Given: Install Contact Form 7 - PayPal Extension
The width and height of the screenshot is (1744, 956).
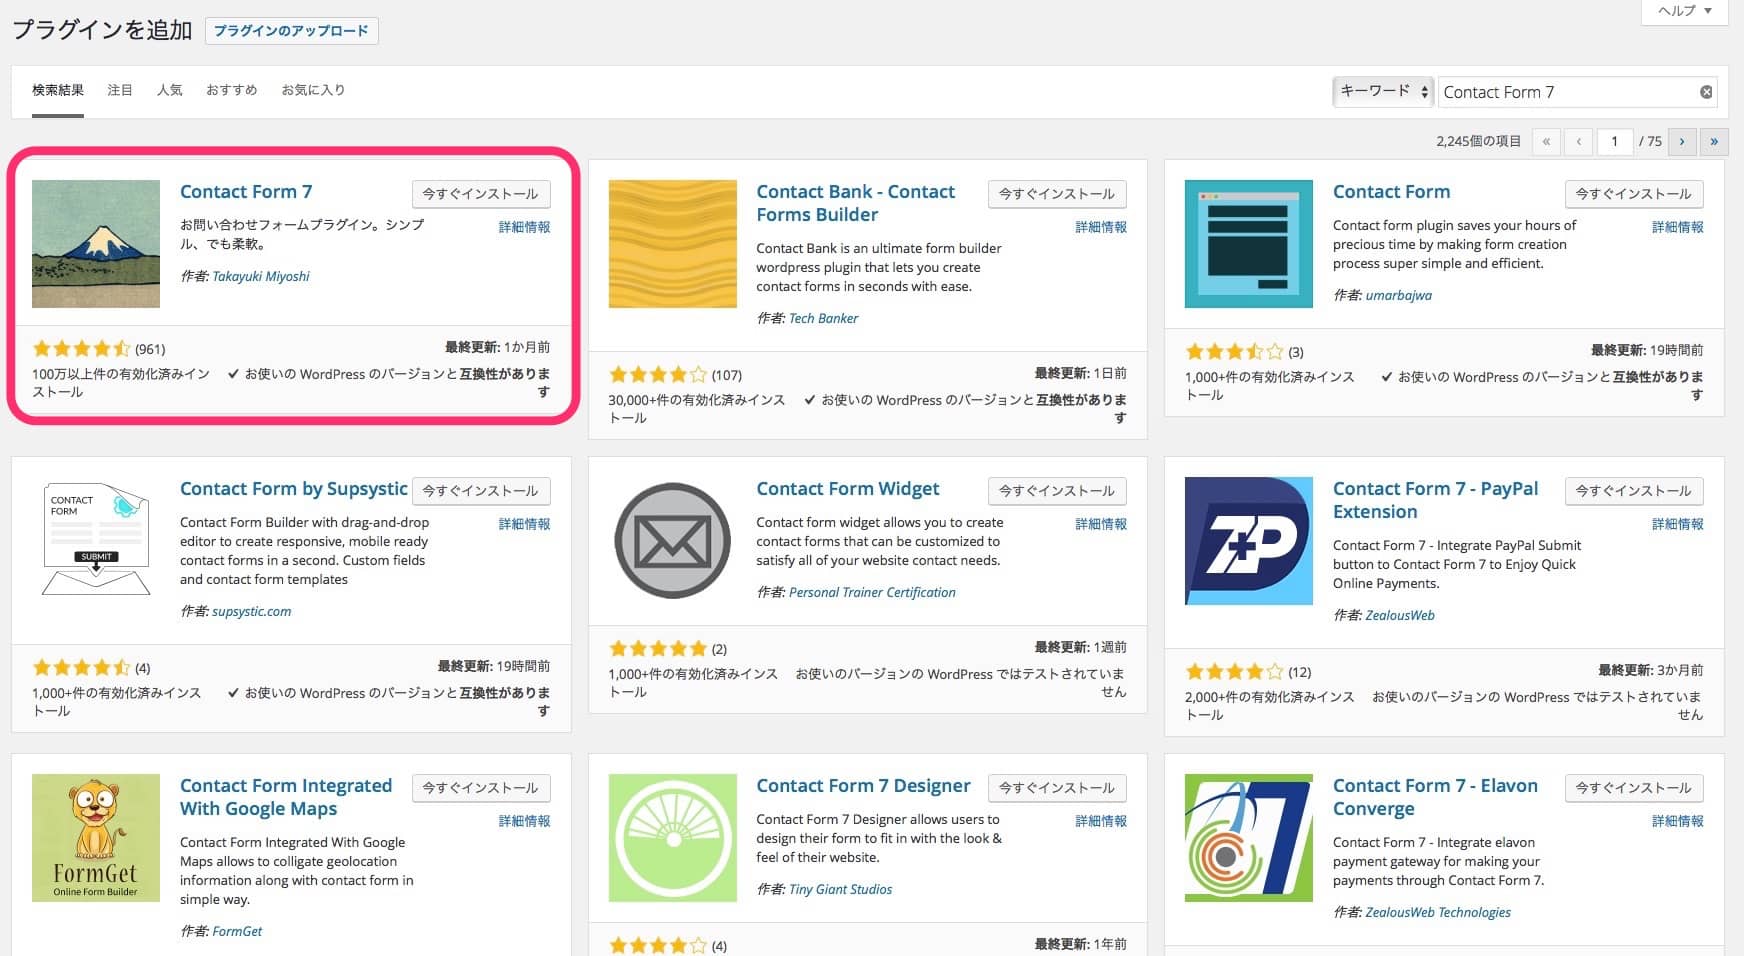Looking at the screenshot, I should click(x=1634, y=491).
